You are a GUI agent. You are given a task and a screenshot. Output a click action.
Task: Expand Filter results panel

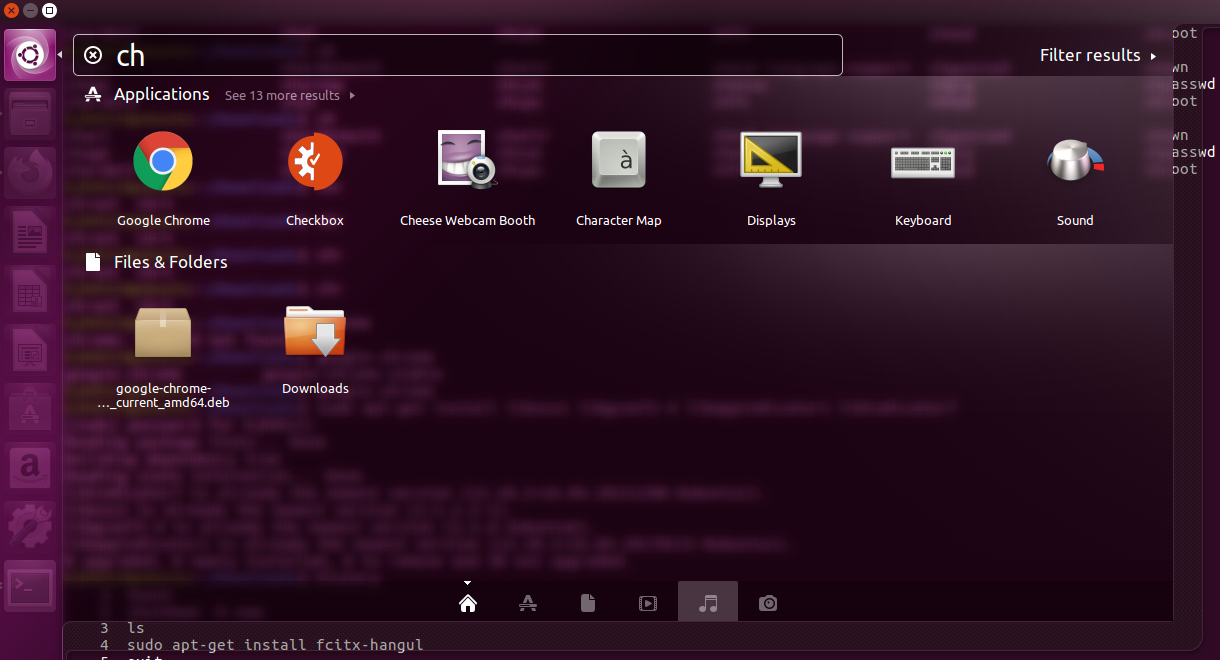(x=1098, y=55)
